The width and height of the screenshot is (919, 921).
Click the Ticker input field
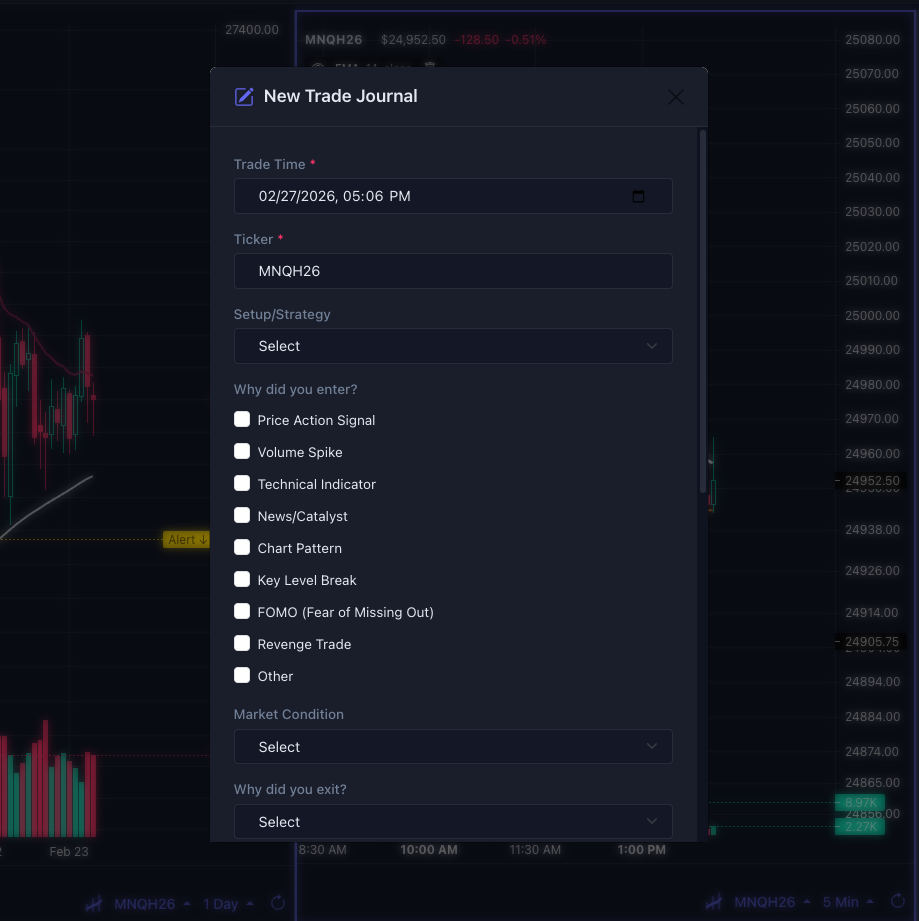click(453, 271)
